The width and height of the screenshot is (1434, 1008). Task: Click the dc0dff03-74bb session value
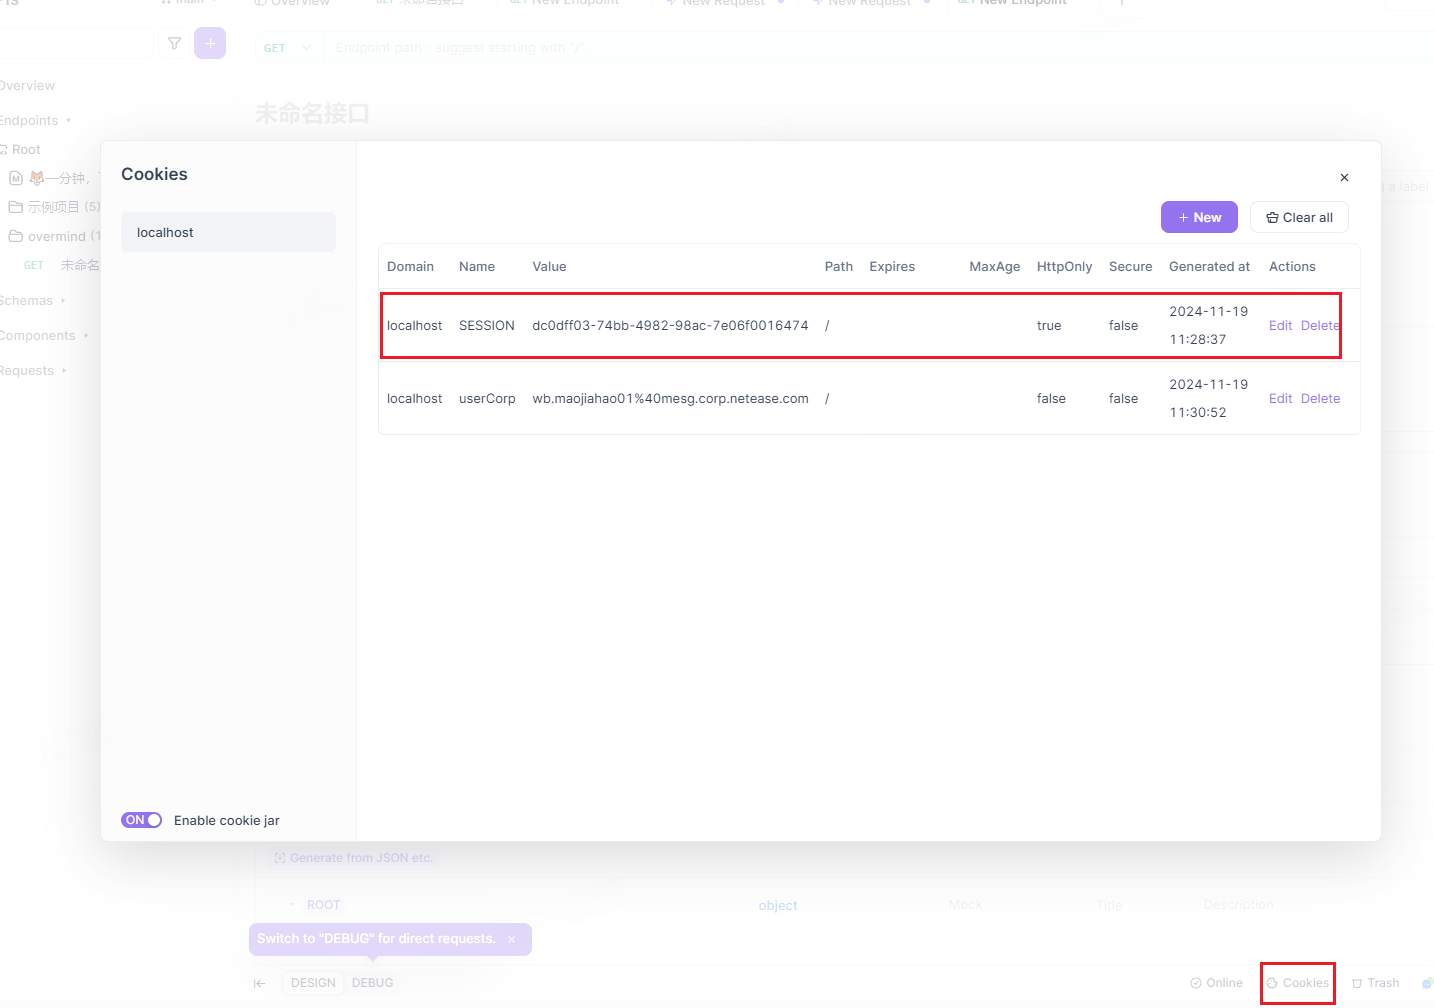670,325
